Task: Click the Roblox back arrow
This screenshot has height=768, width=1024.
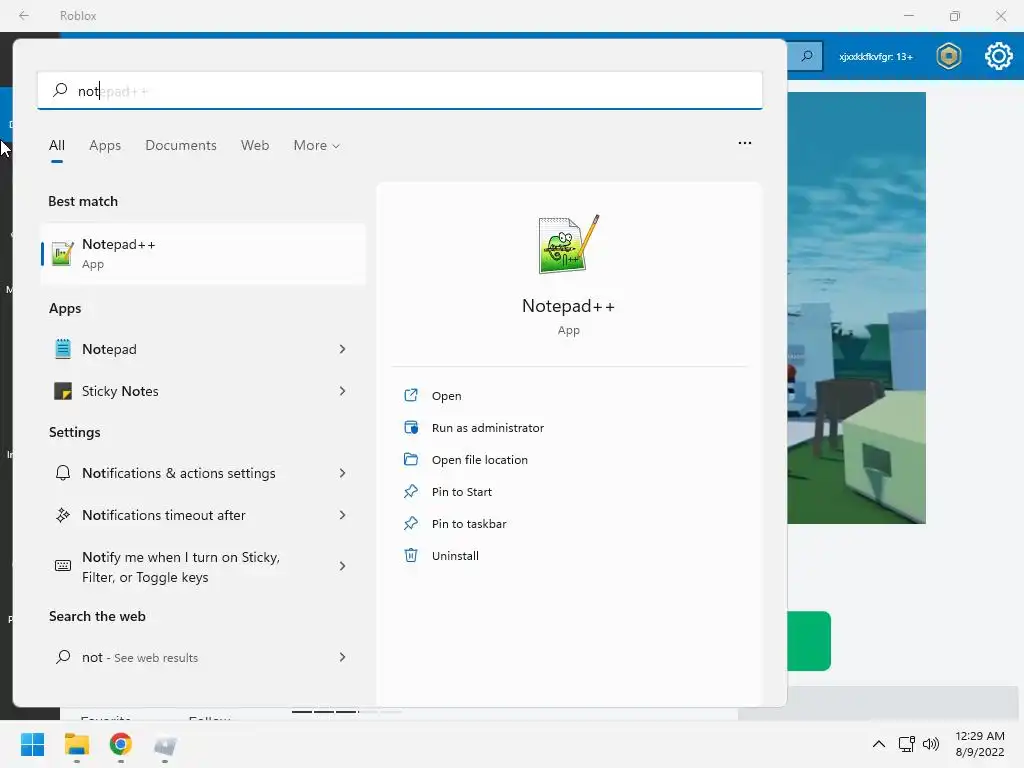Action: (24, 15)
